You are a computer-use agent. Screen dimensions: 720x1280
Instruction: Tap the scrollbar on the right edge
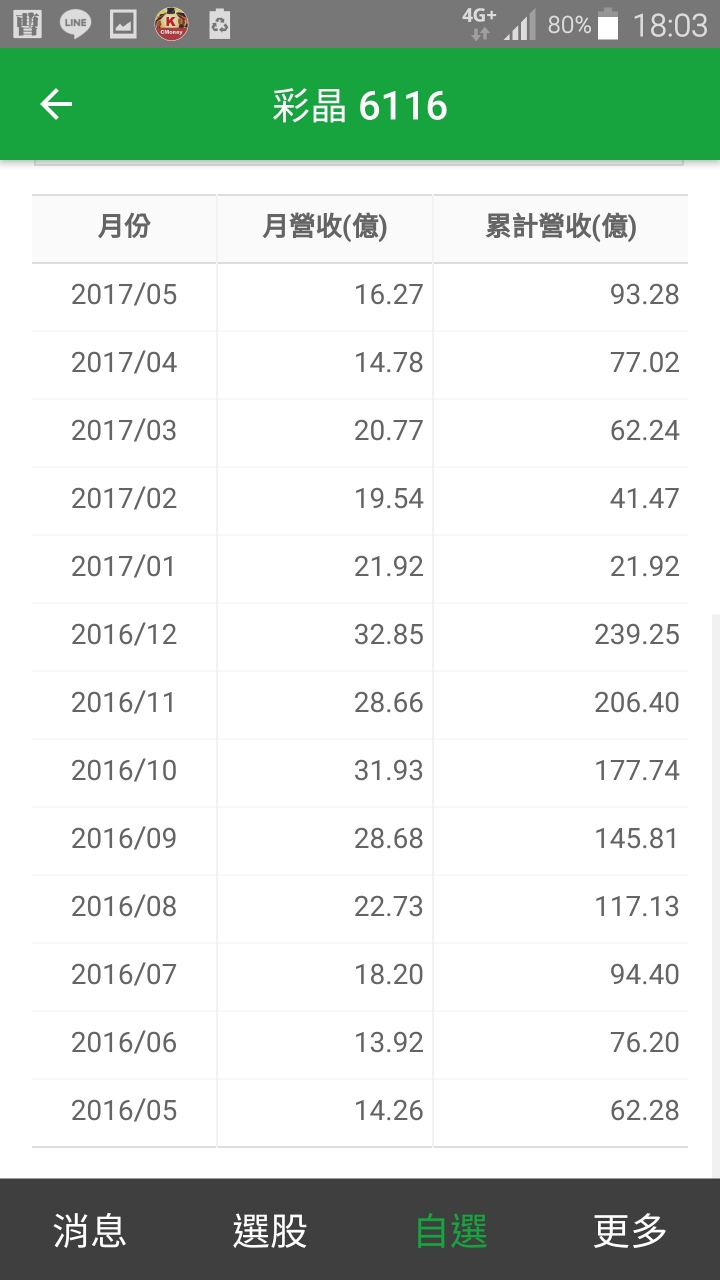tap(715, 895)
